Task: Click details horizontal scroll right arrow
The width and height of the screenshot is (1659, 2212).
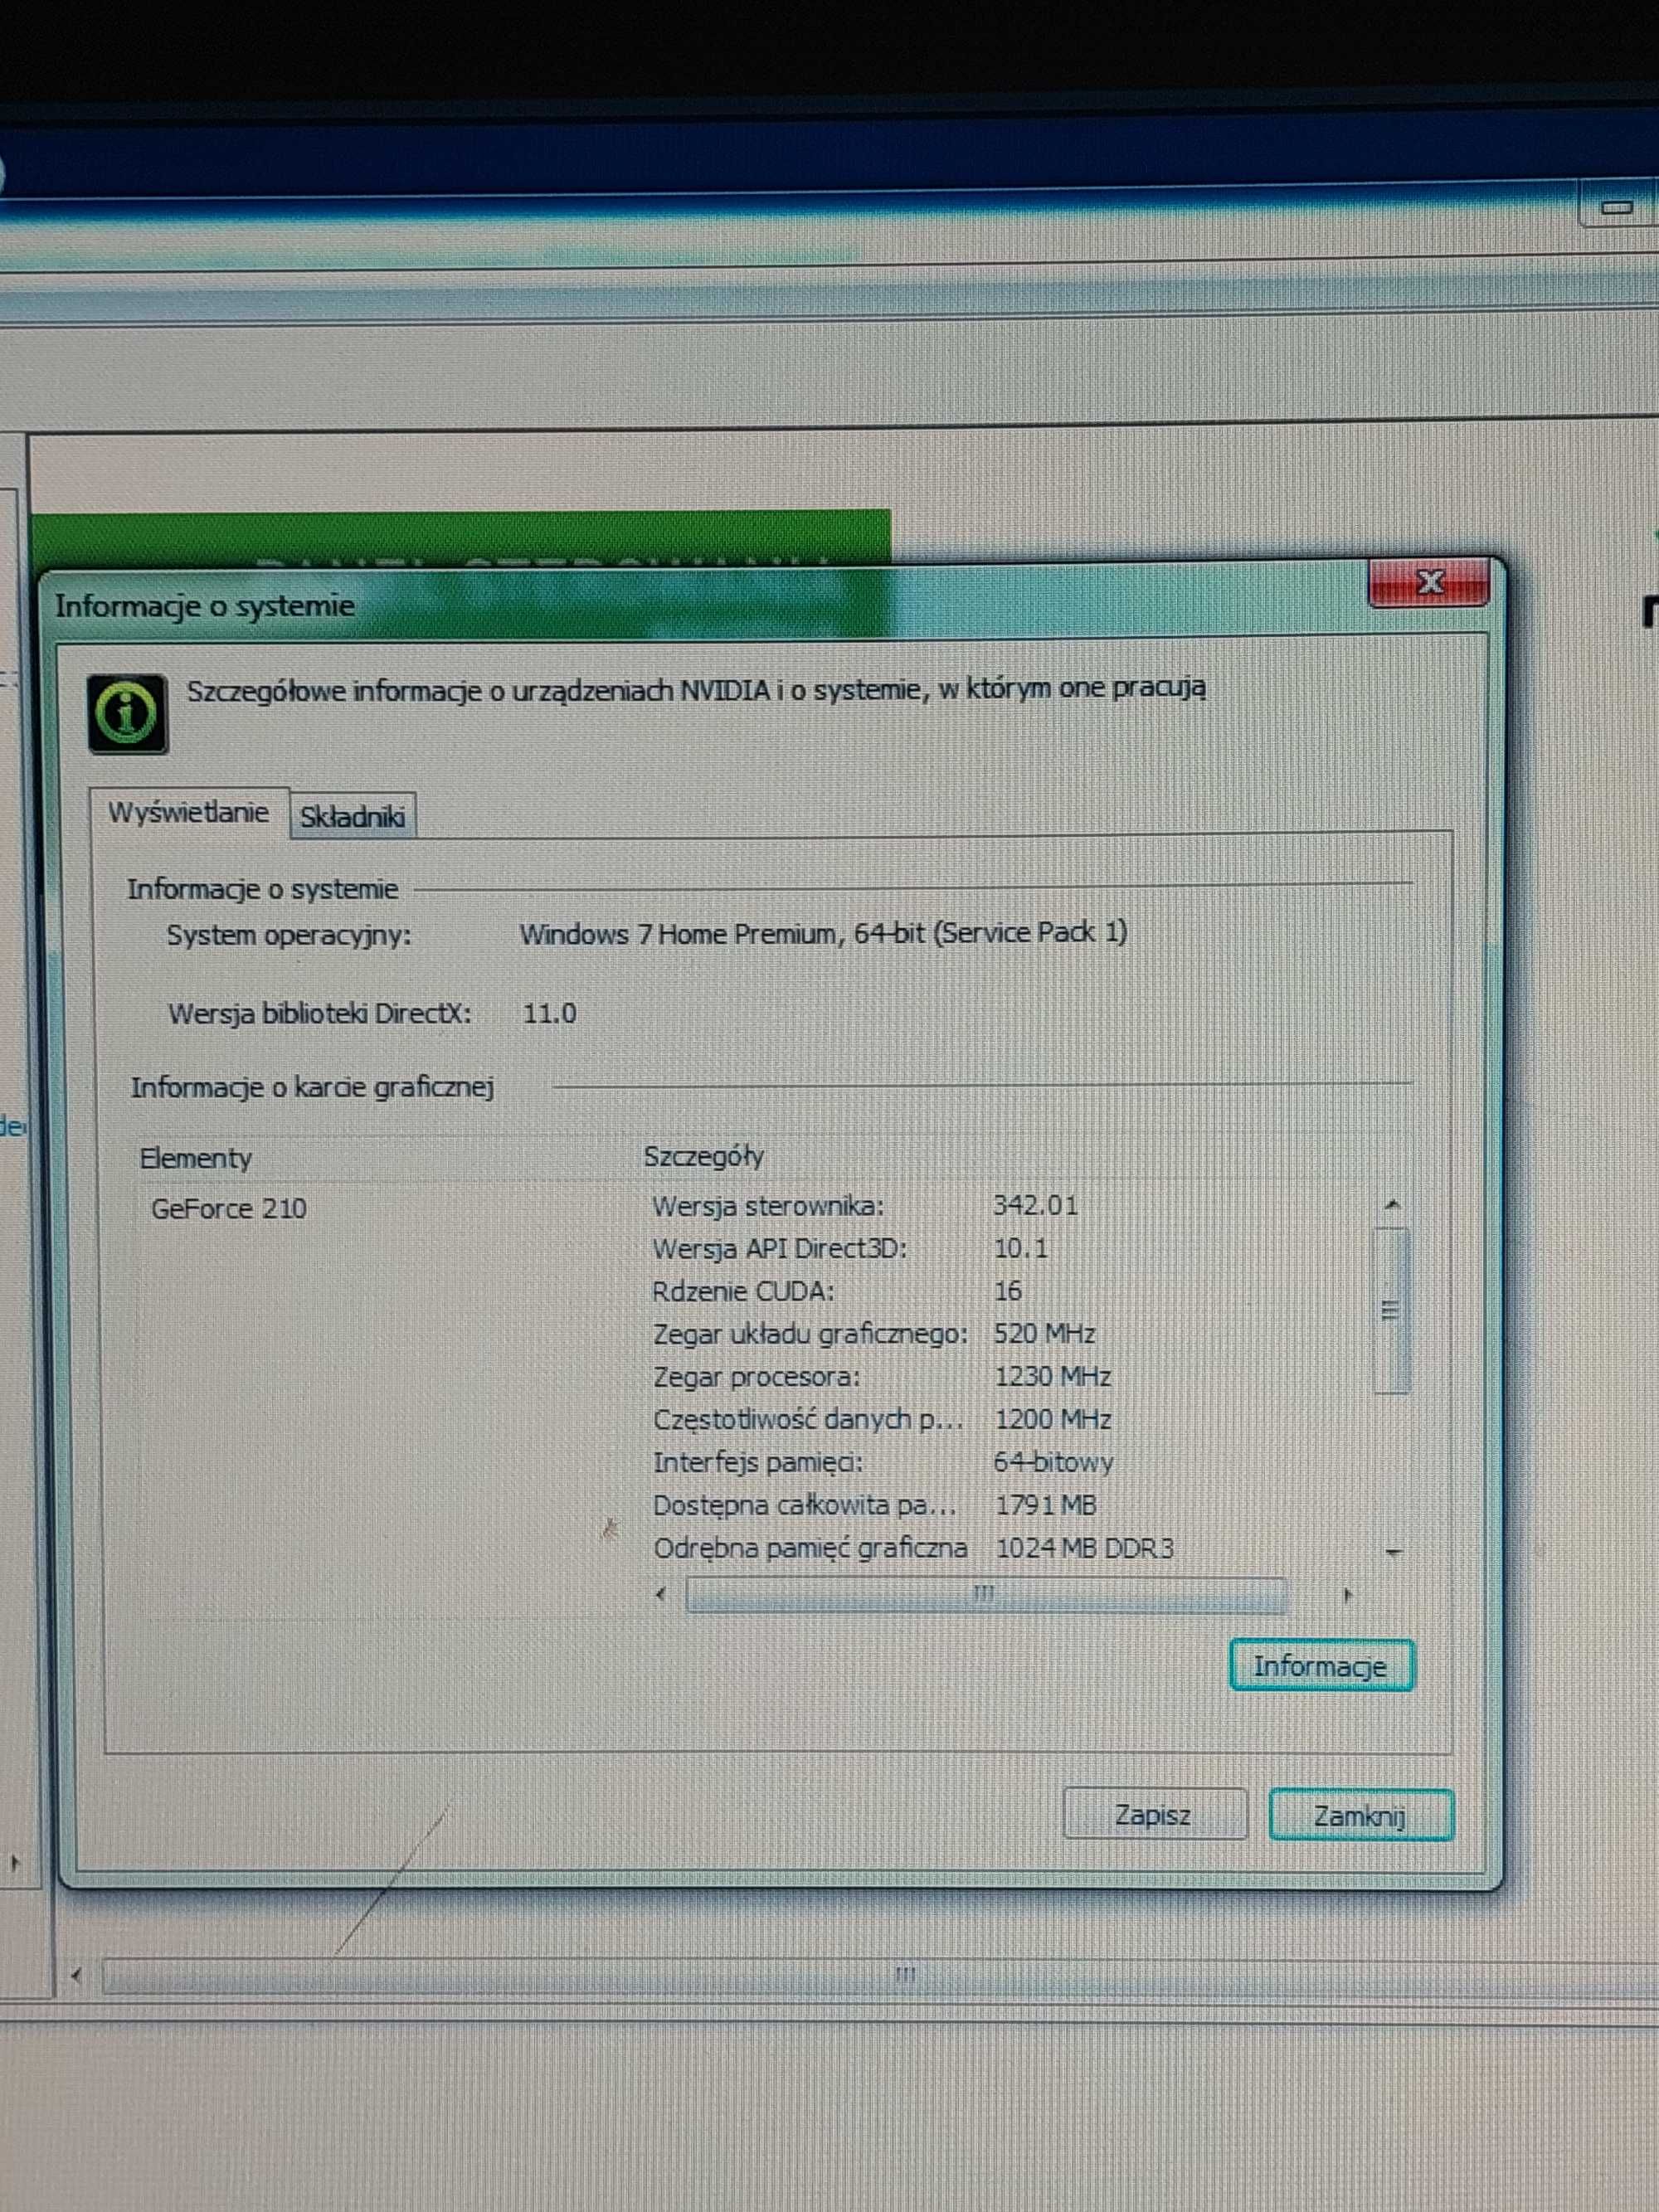Action: [1347, 1595]
